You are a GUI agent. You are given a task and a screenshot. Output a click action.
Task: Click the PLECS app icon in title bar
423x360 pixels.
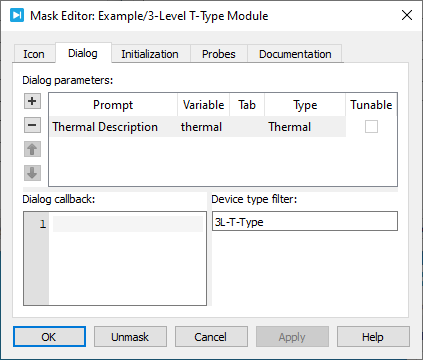point(17,15)
